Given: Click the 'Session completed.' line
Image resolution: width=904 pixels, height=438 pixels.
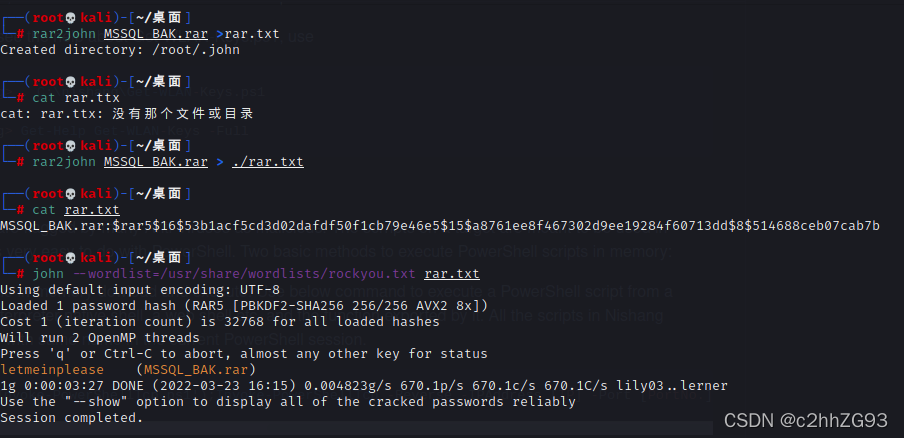Looking at the screenshot, I should [x=71, y=418].
